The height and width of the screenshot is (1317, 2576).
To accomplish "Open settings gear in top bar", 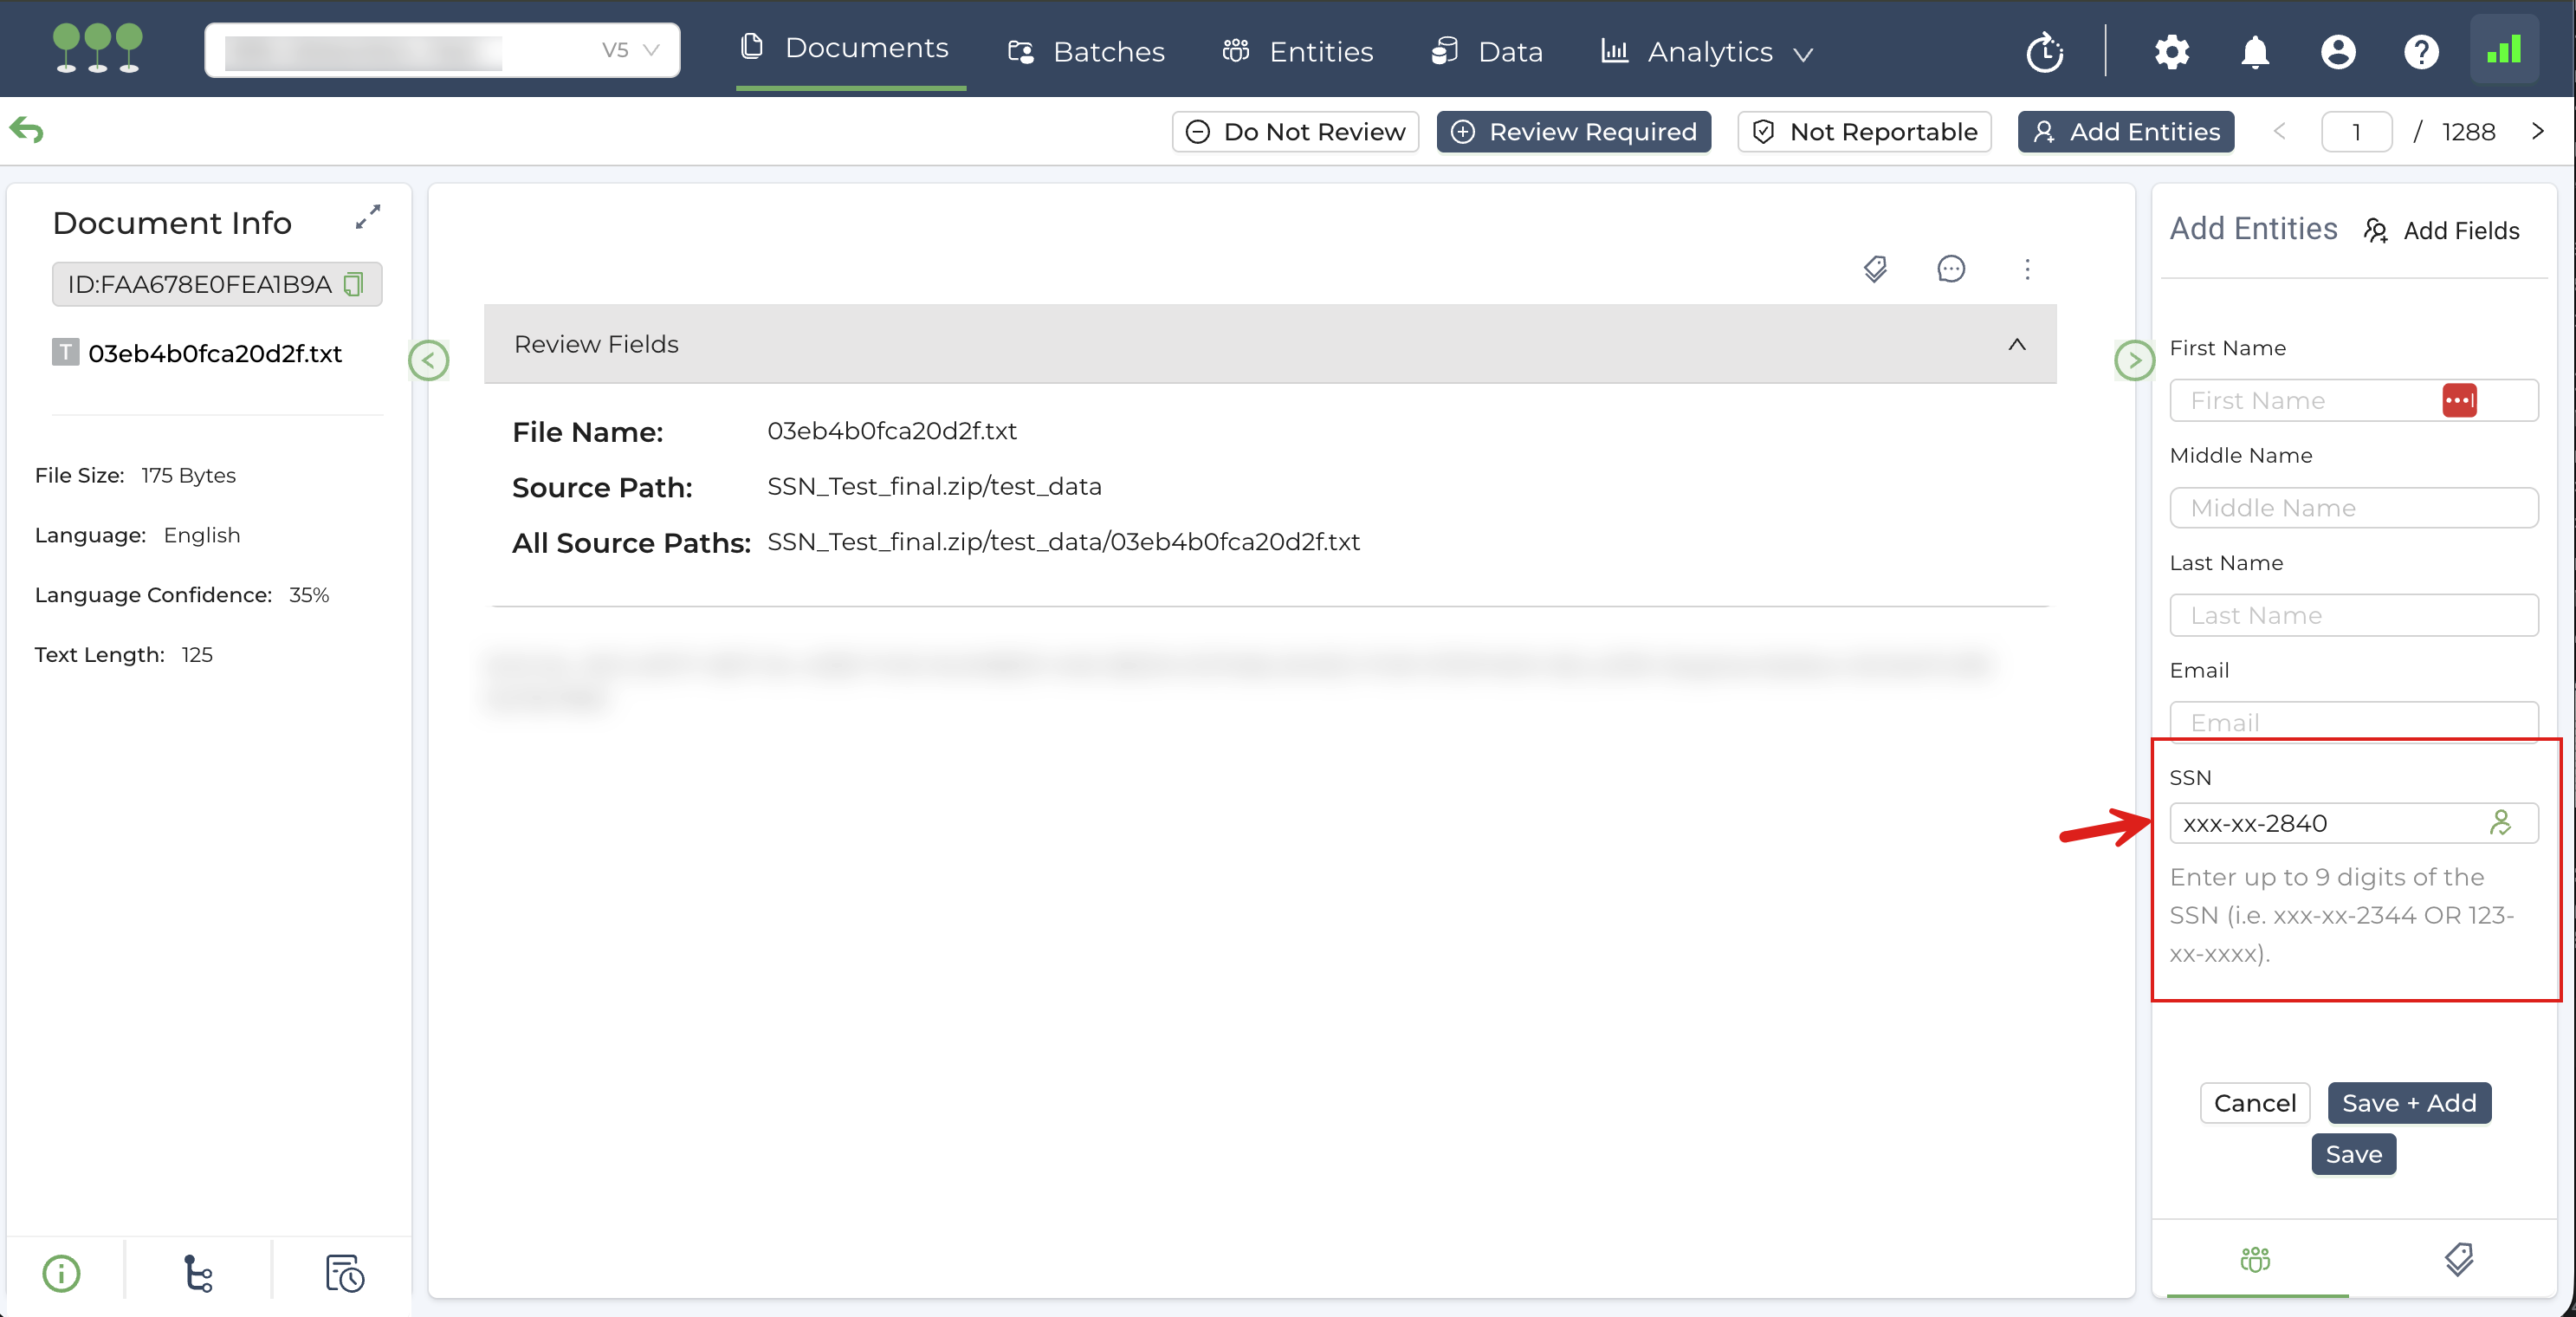I will (x=2171, y=51).
